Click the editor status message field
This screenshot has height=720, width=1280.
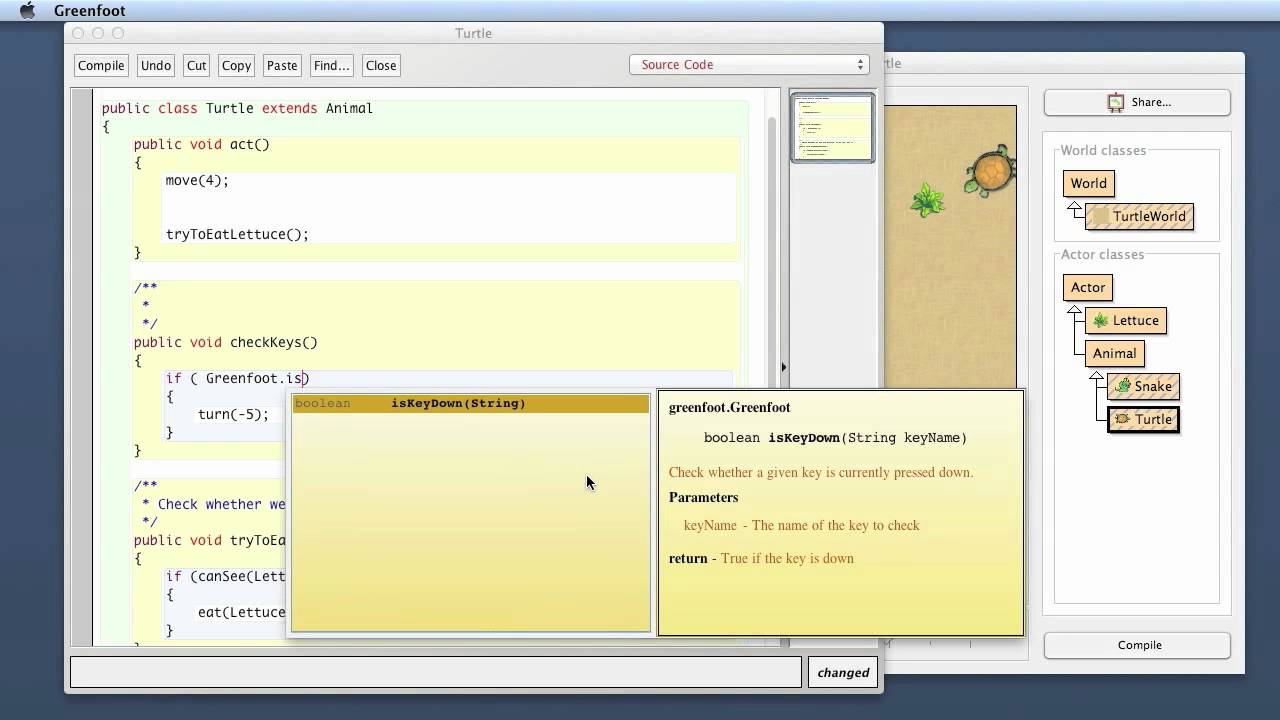(x=435, y=672)
